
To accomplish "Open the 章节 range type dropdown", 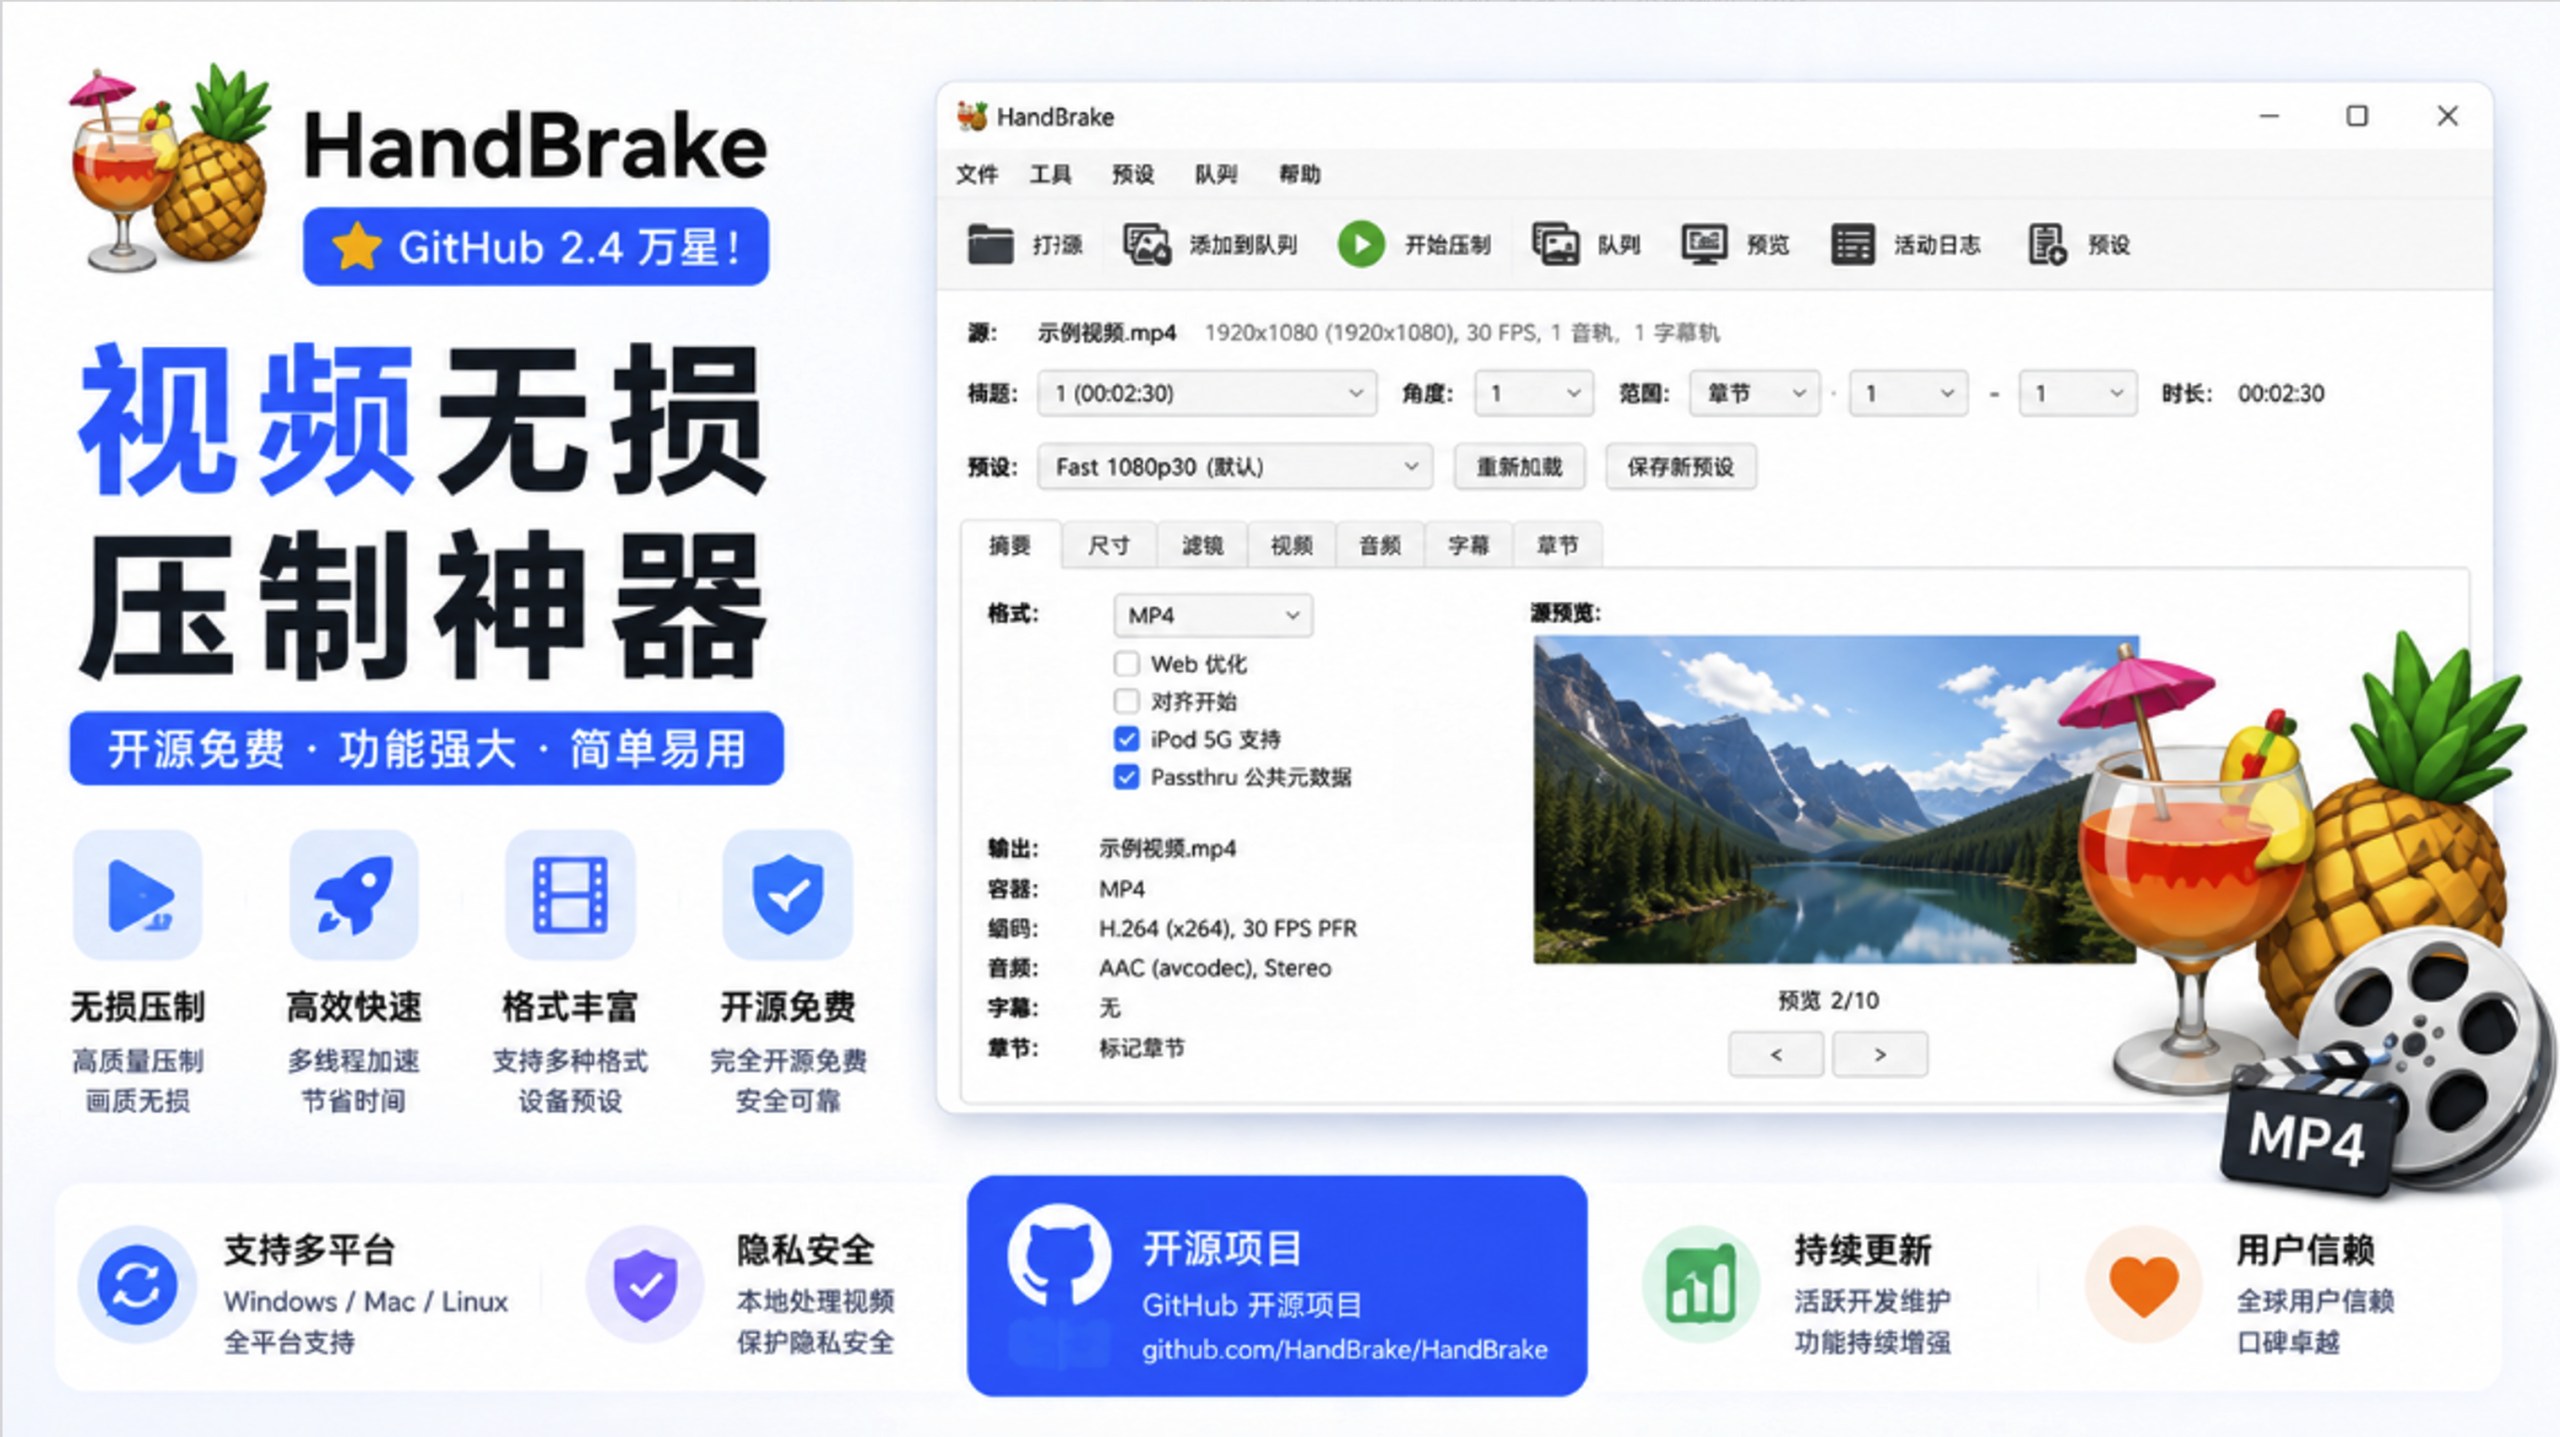I will (1754, 393).
